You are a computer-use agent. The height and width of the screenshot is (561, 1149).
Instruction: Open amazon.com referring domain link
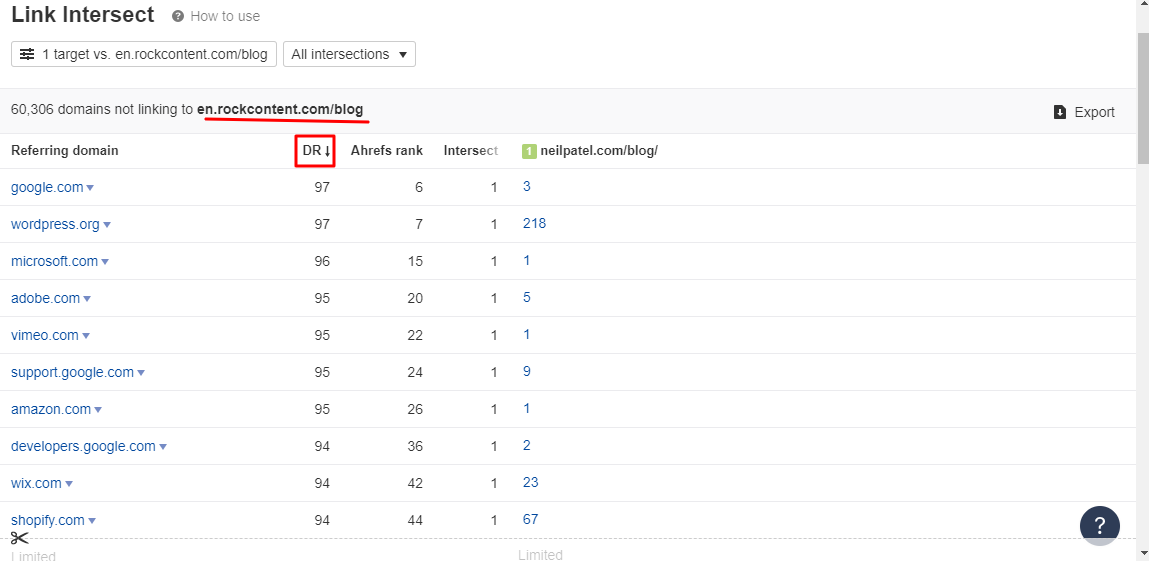pyautogui.click(x=51, y=409)
